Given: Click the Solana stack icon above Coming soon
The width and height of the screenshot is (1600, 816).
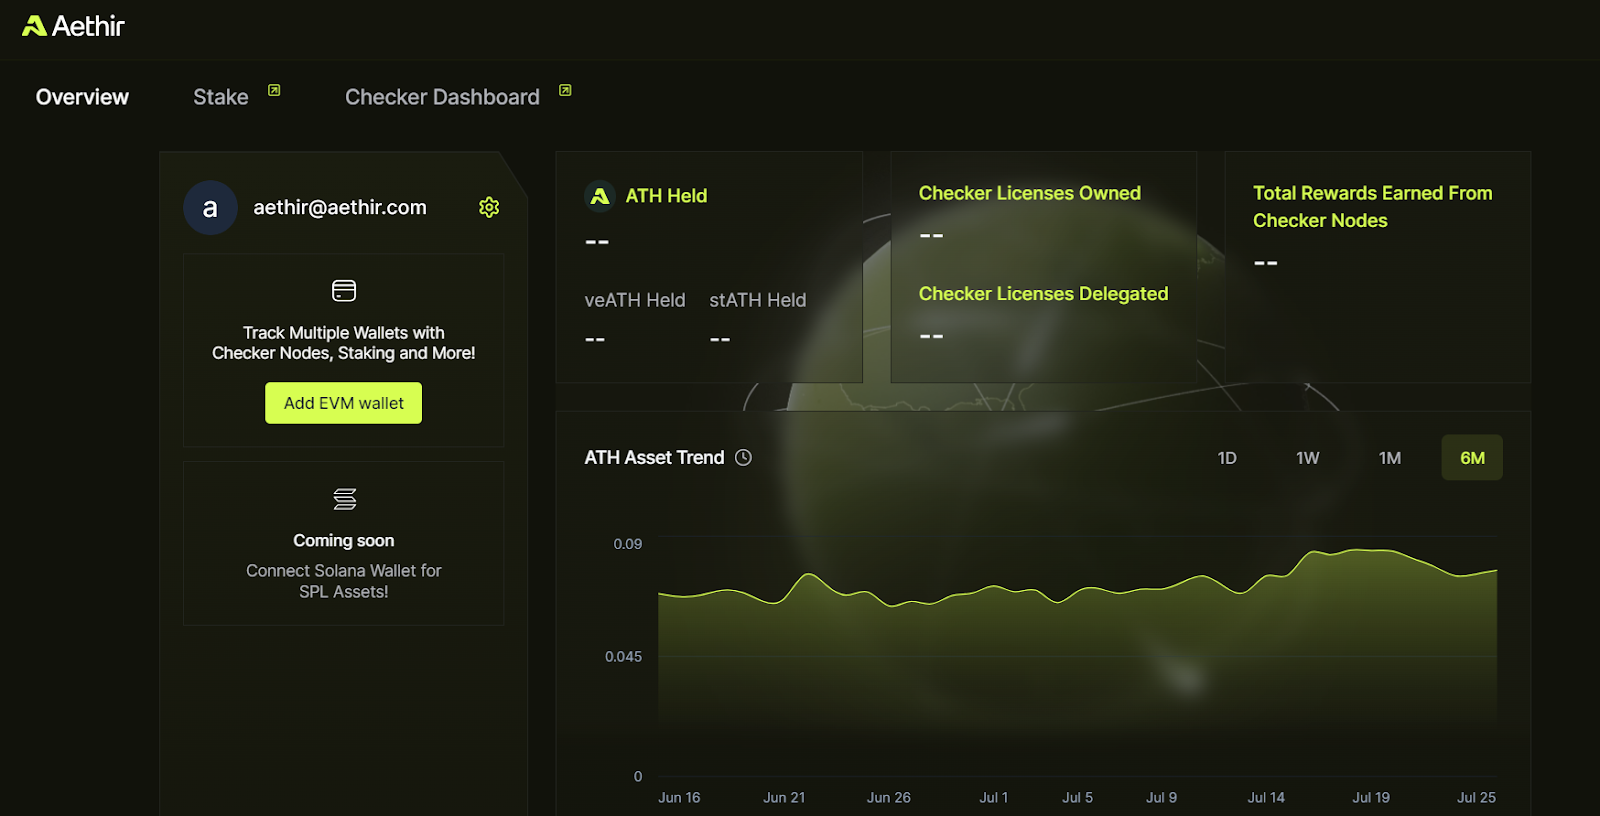Looking at the screenshot, I should pyautogui.click(x=344, y=498).
